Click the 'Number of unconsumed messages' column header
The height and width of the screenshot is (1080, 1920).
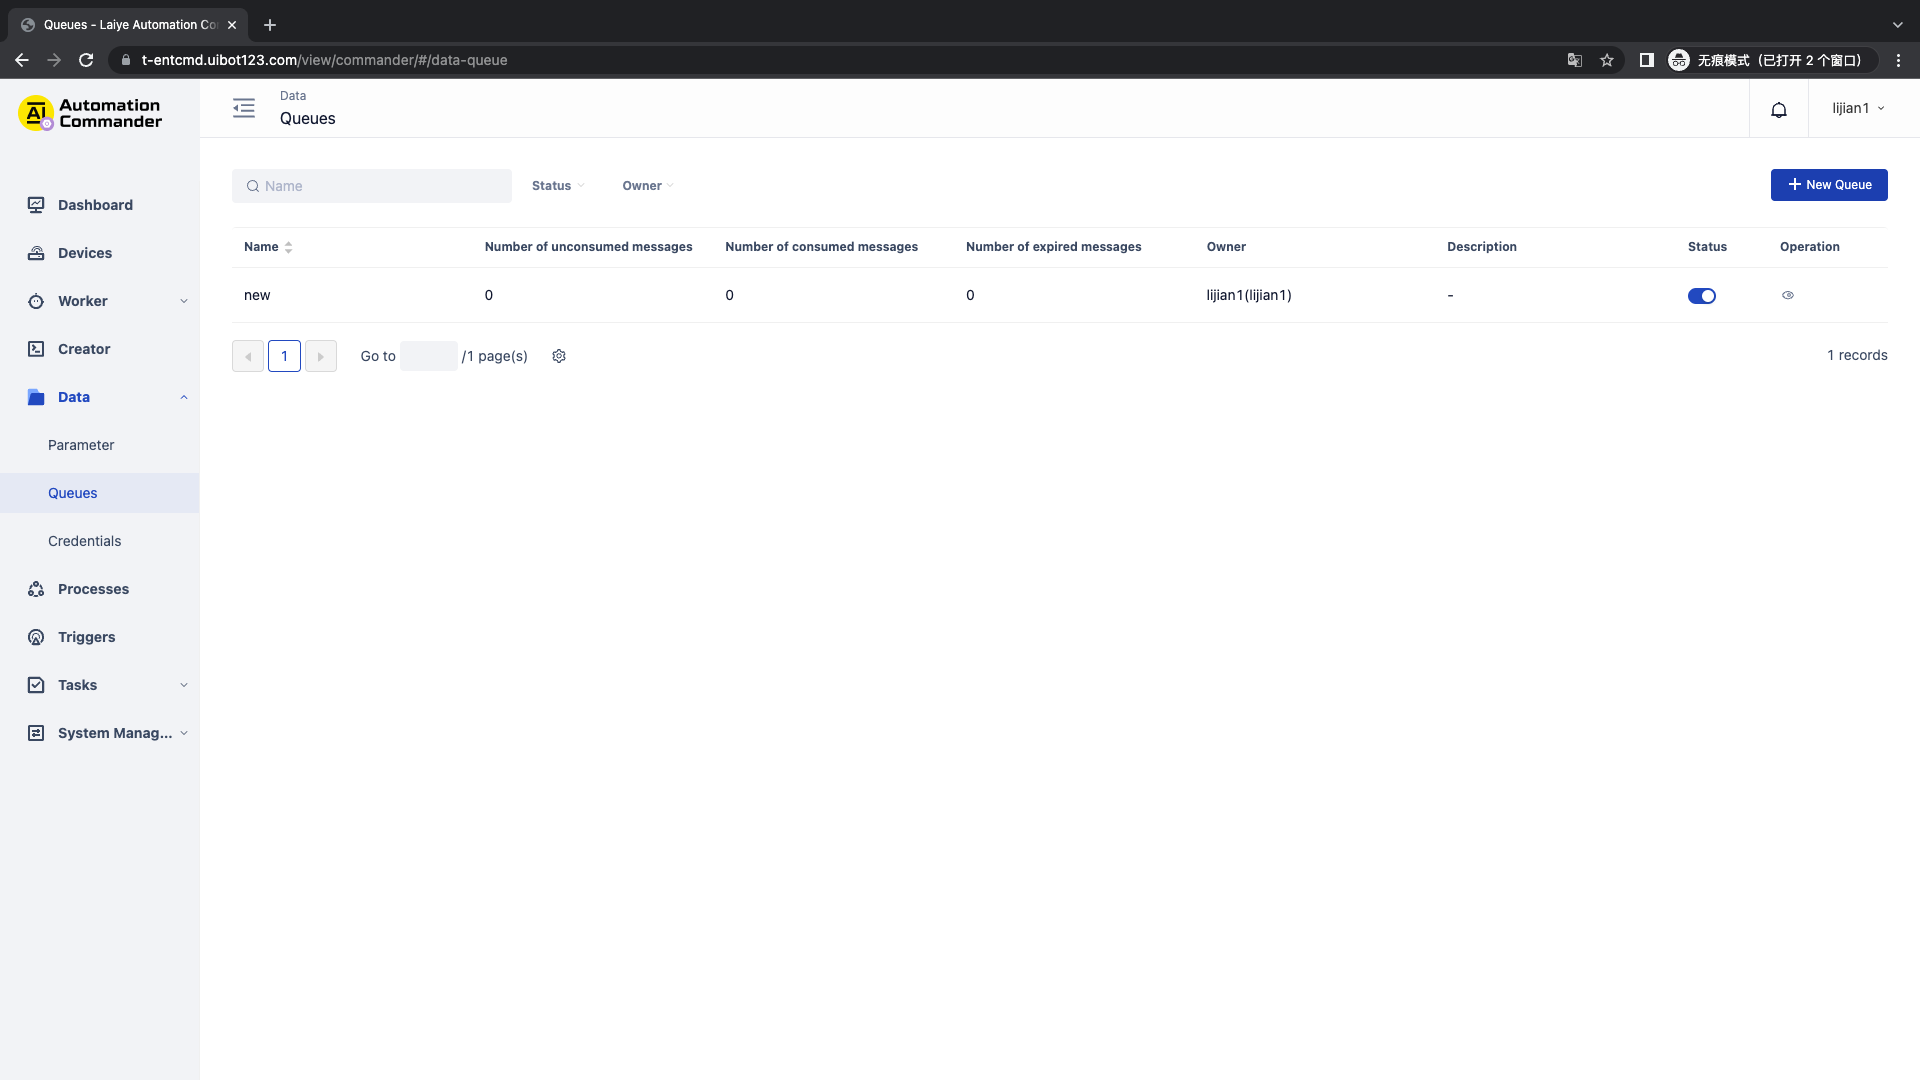point(588,247)
